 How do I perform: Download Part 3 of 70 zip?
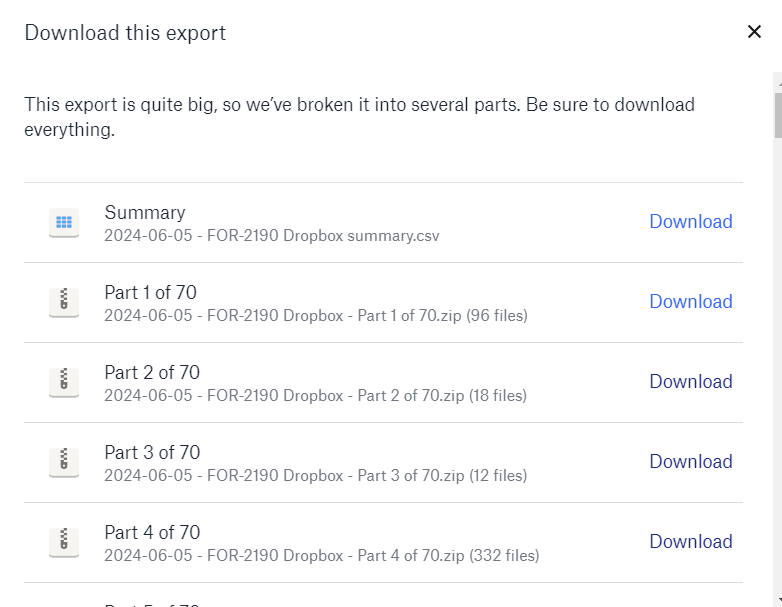point(691,462)
